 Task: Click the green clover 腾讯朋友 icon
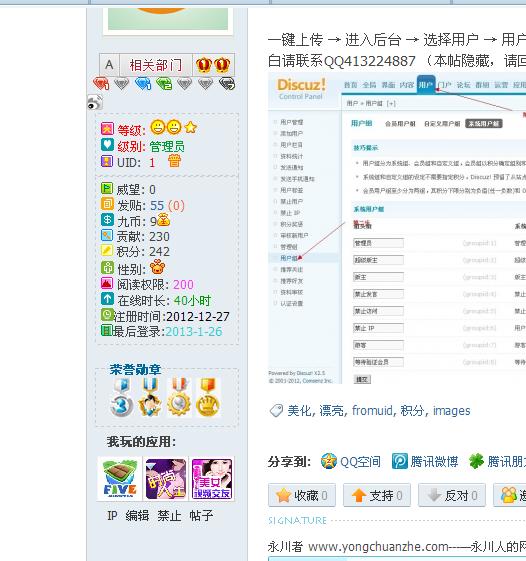pyautogui.click(x=477, y=461)
